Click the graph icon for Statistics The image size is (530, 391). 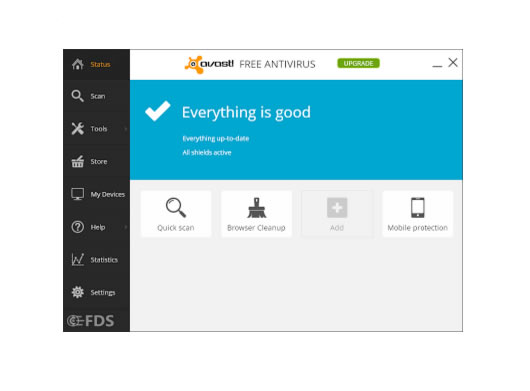(x=78, y=260)
